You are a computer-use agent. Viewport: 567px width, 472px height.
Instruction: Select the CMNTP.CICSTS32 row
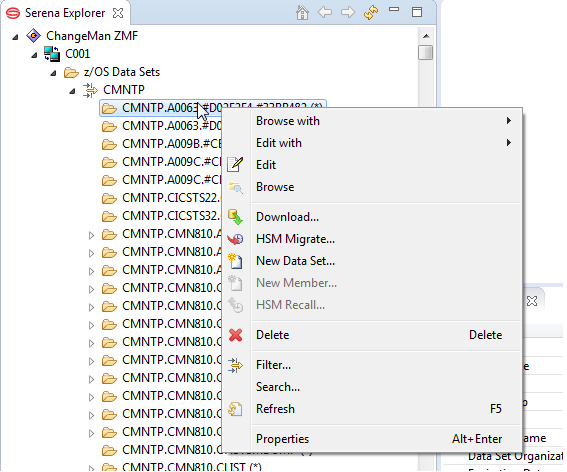[x=171, y=216]
